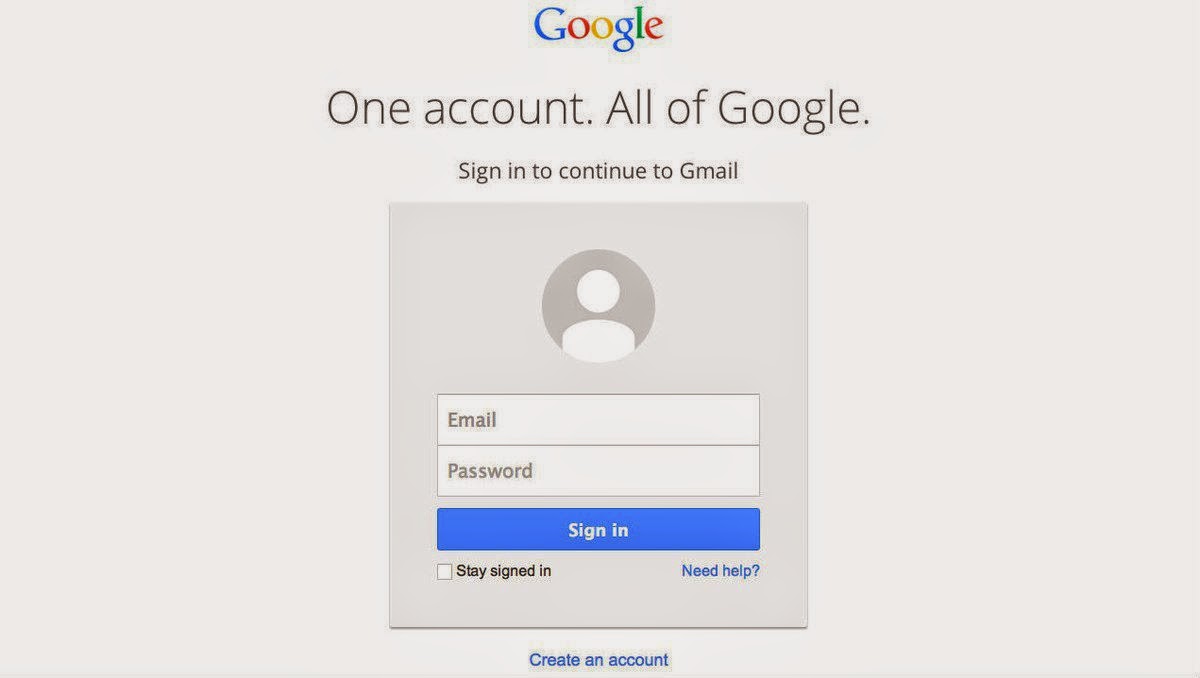This screenshot has width=1200, height=678.
Task: Click the Google logo at top
Action: [x=598, y=30]
